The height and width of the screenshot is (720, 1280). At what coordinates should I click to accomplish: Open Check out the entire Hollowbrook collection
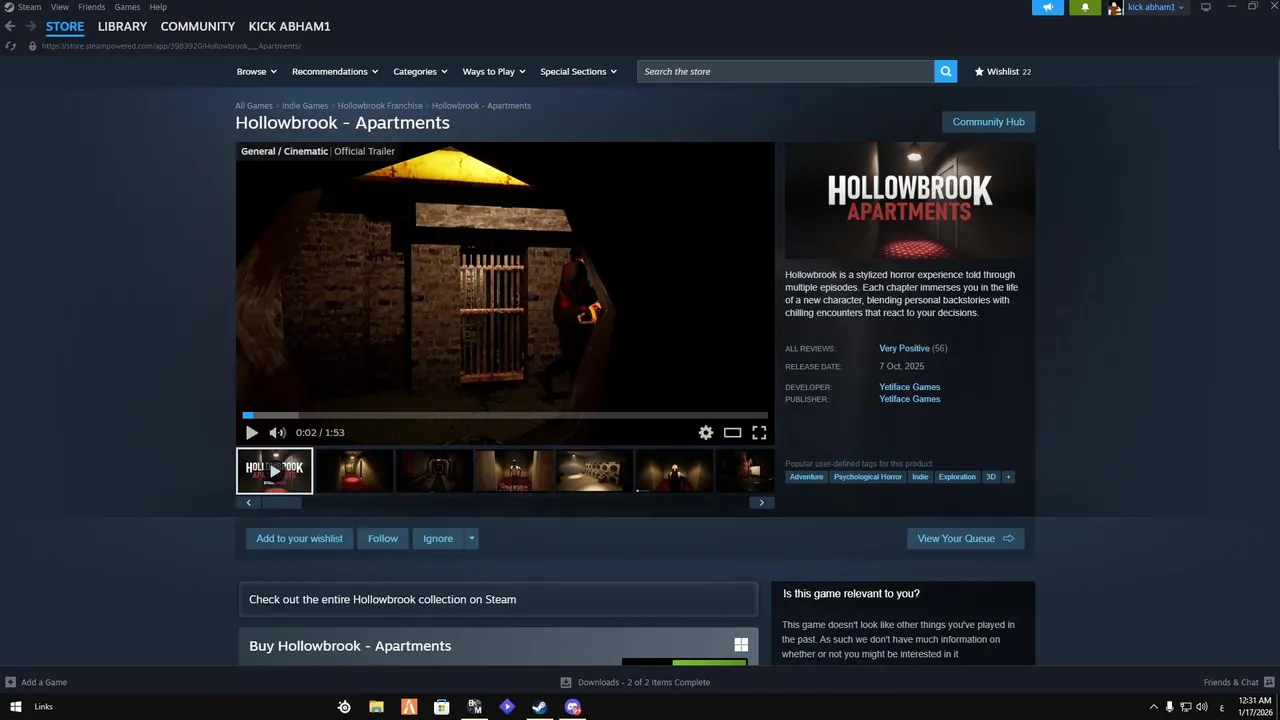pyautogui.click(x=498, y=599)
